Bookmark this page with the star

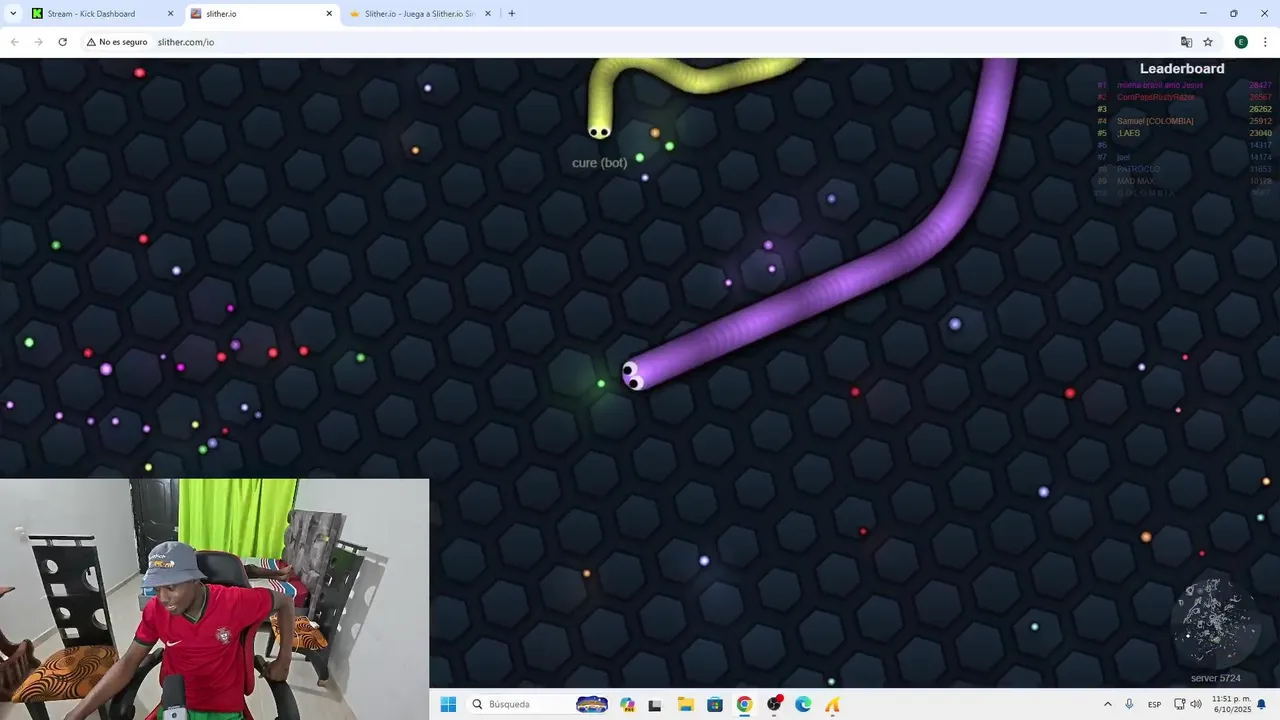click(x=1208, y=42)
